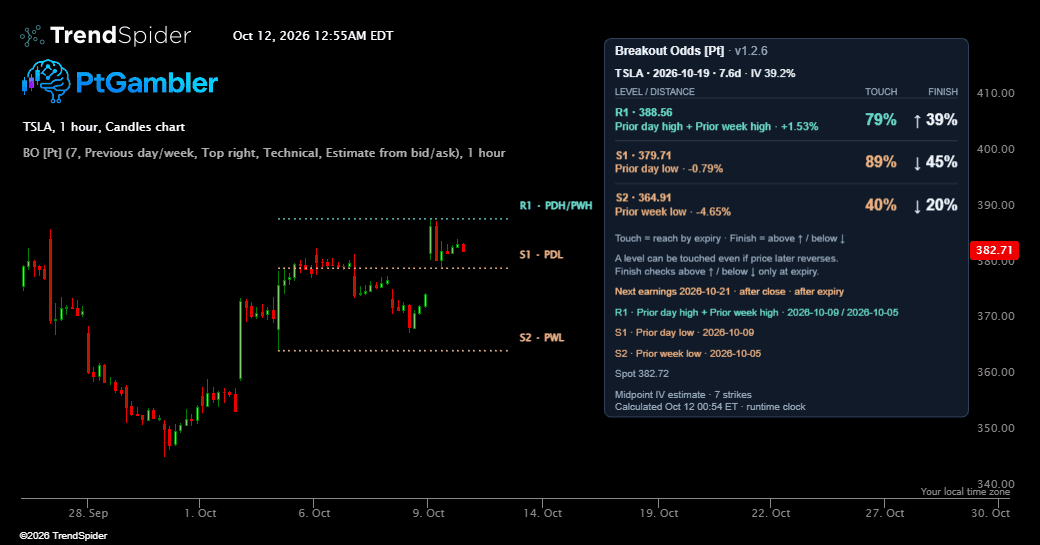Click the '14. Oct' date axis label
Image resolution: width=1040 pixels, height=545 pixels.
coord(543,513)
